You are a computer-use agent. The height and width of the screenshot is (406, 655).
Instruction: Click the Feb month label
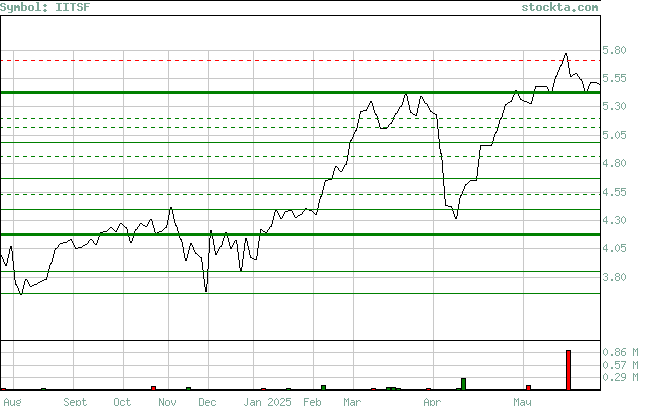click(x=312, y=402)
